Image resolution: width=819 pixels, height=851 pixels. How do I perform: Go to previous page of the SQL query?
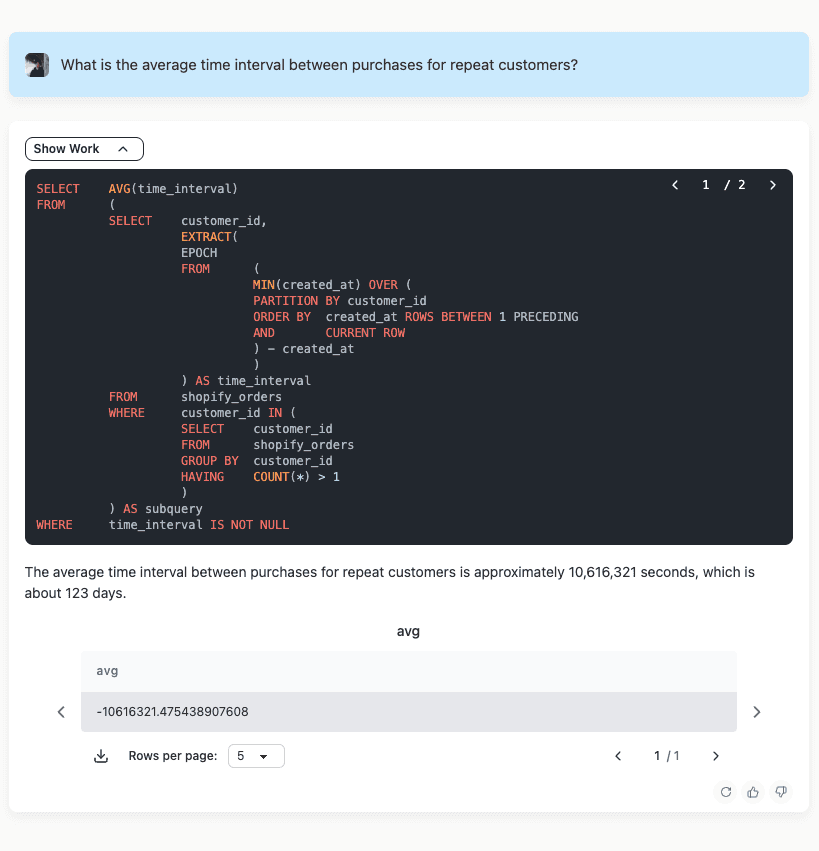675,185
